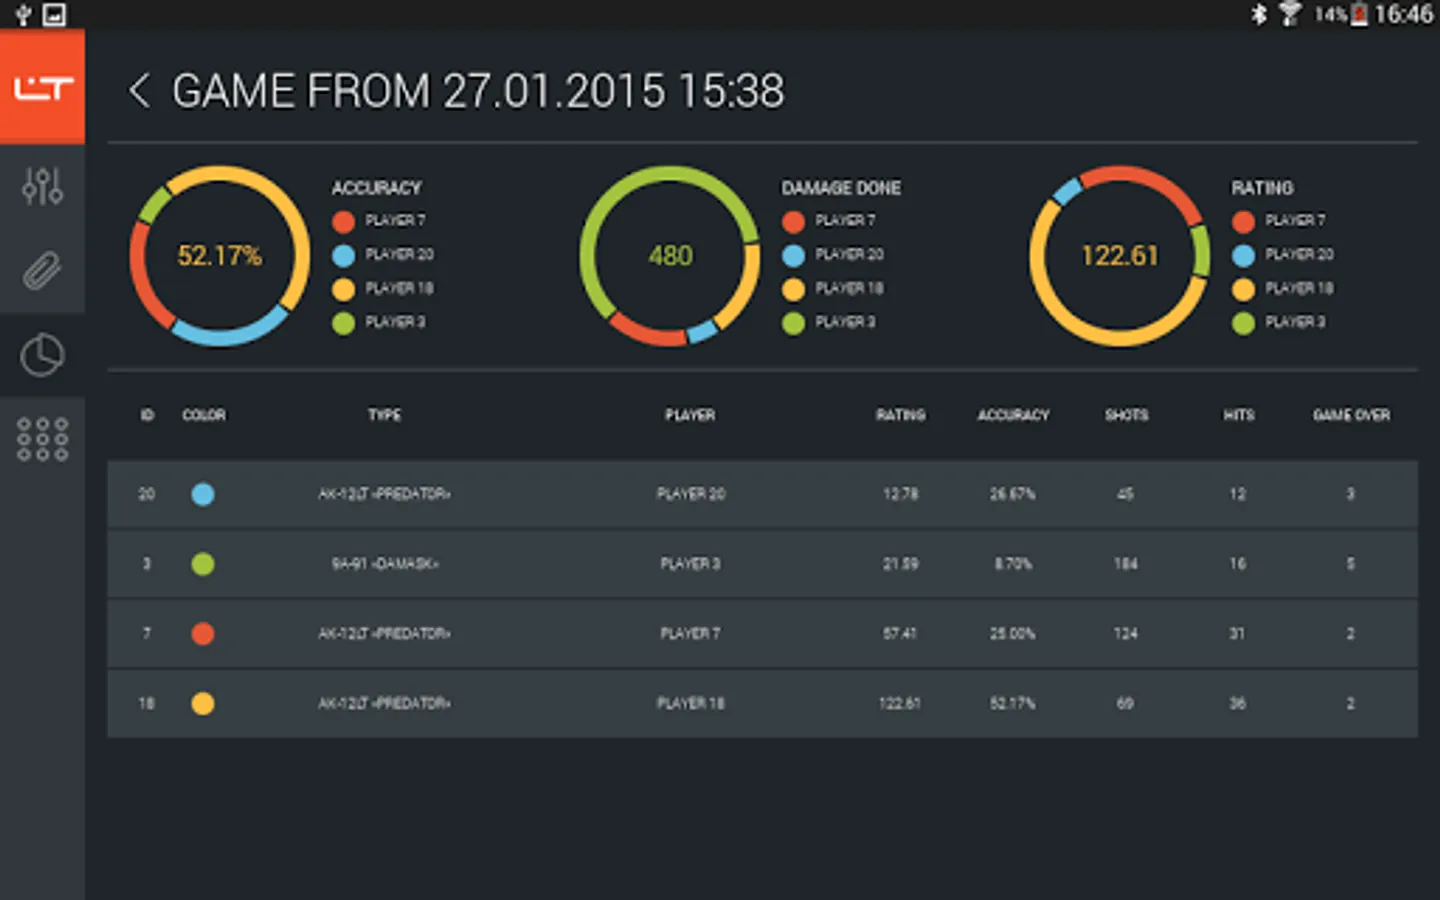Open the paperclip sidebar icon
1440x900 pixels.
coord(42,271)
